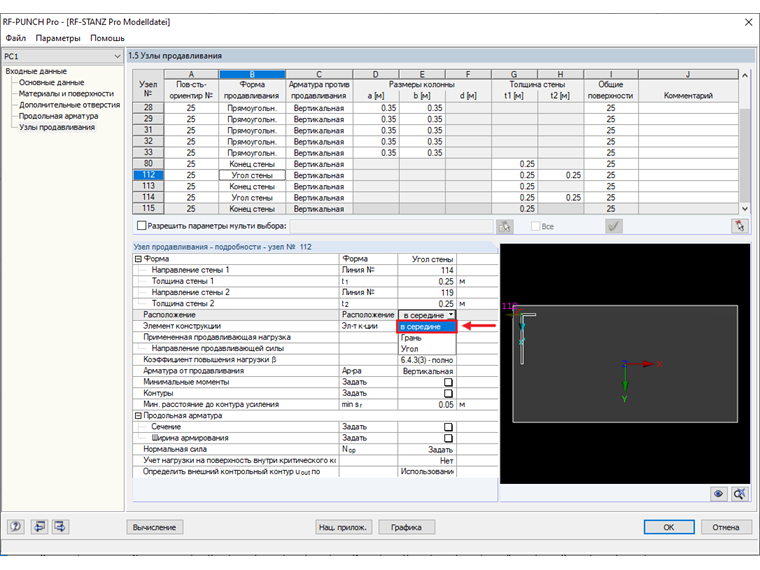Image resolution: width=760 pixels, height=570 pixels.
Task: Click the zoom reset icon under the graphic
Action: (x=740, y=494)
